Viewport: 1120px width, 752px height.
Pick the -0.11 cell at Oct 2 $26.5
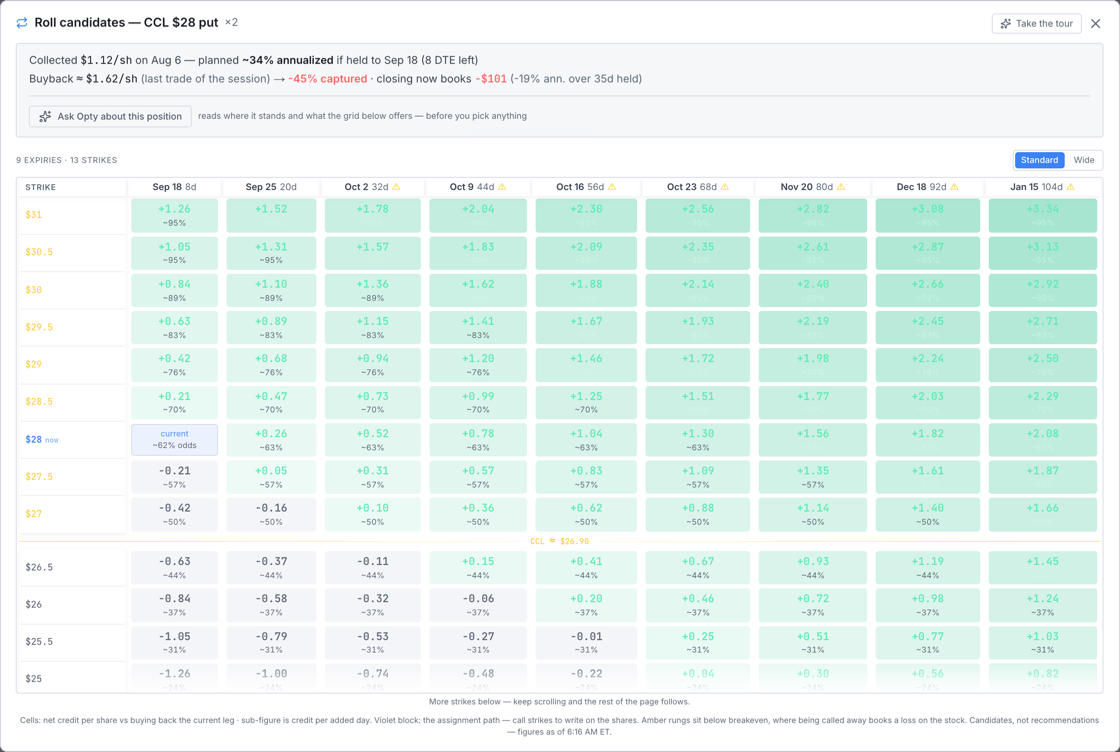point(372,568)
